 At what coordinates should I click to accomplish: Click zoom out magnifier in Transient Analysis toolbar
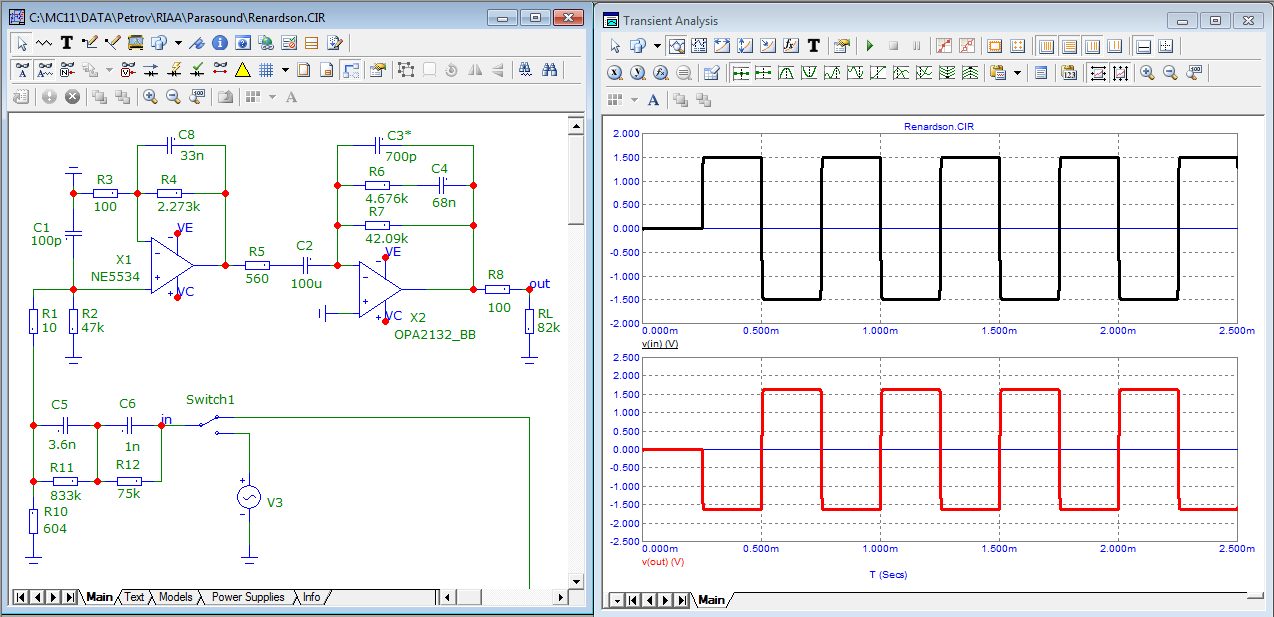(1169, 73)
